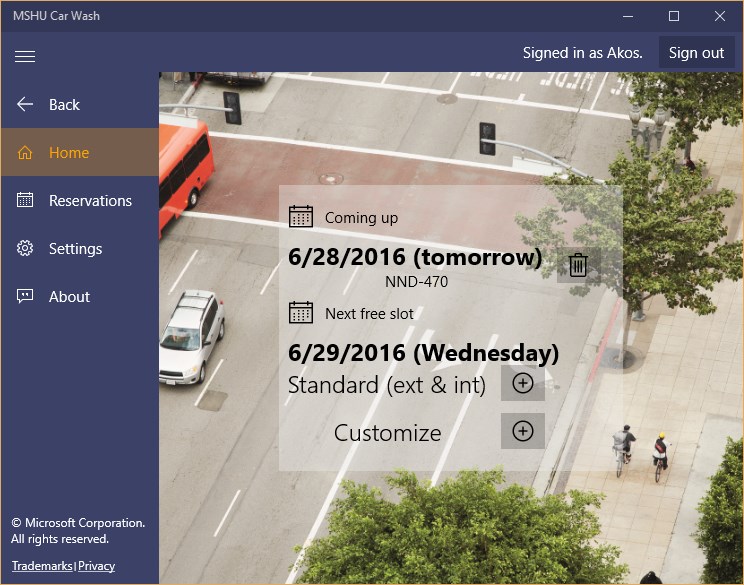Add Standard (ext & int) wash with plus icon
Image resolution: width=744 pixels, height=585 pixels.
pos(523,383)
